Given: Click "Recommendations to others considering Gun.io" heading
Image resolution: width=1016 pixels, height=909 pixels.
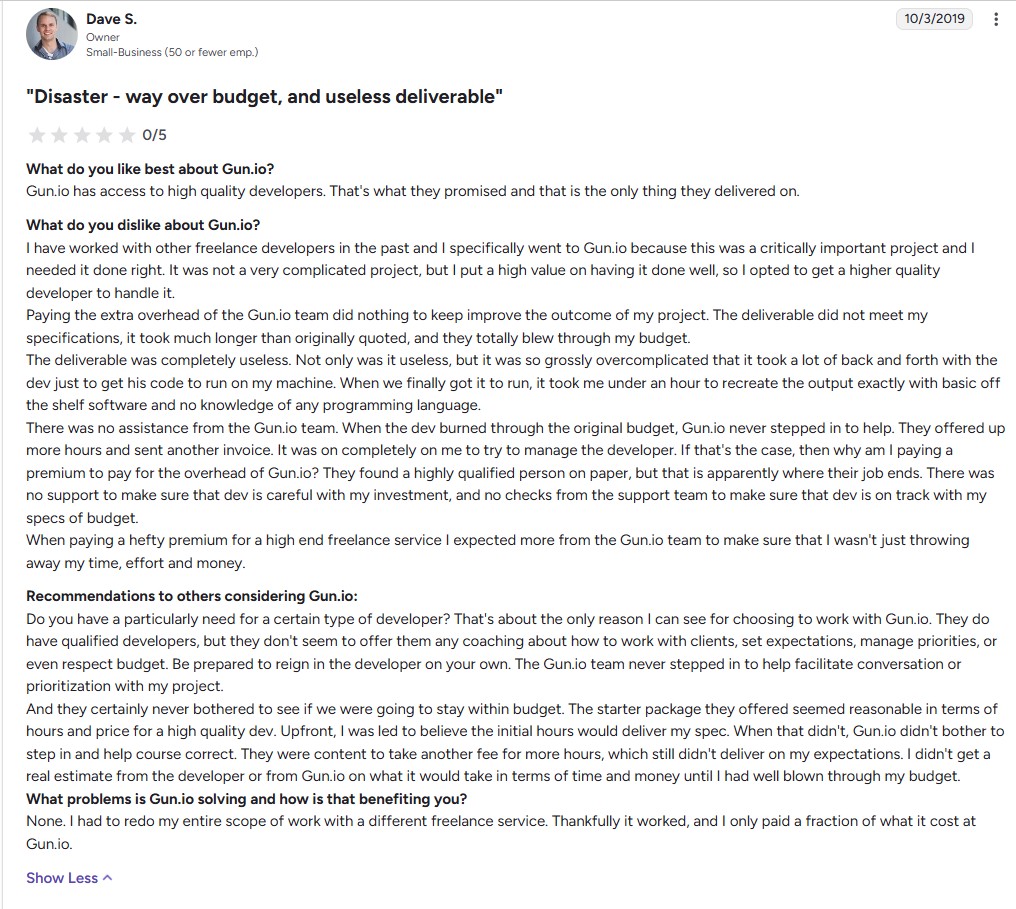Looking at the screenshot, I should click(191, 596).
